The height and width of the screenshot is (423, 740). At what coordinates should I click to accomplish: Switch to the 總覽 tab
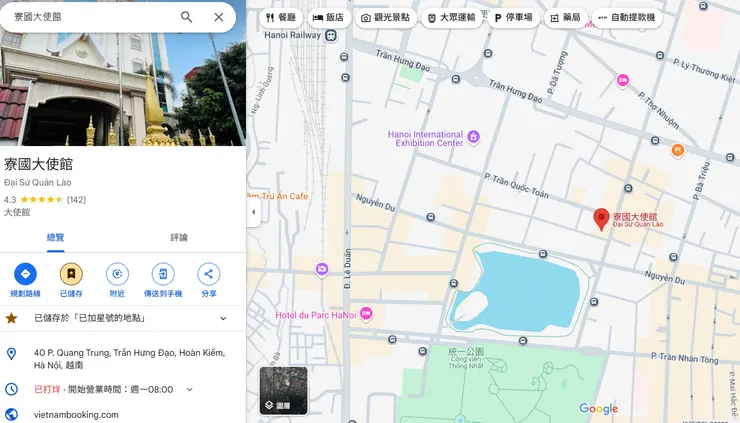click(x=55, y=237)
